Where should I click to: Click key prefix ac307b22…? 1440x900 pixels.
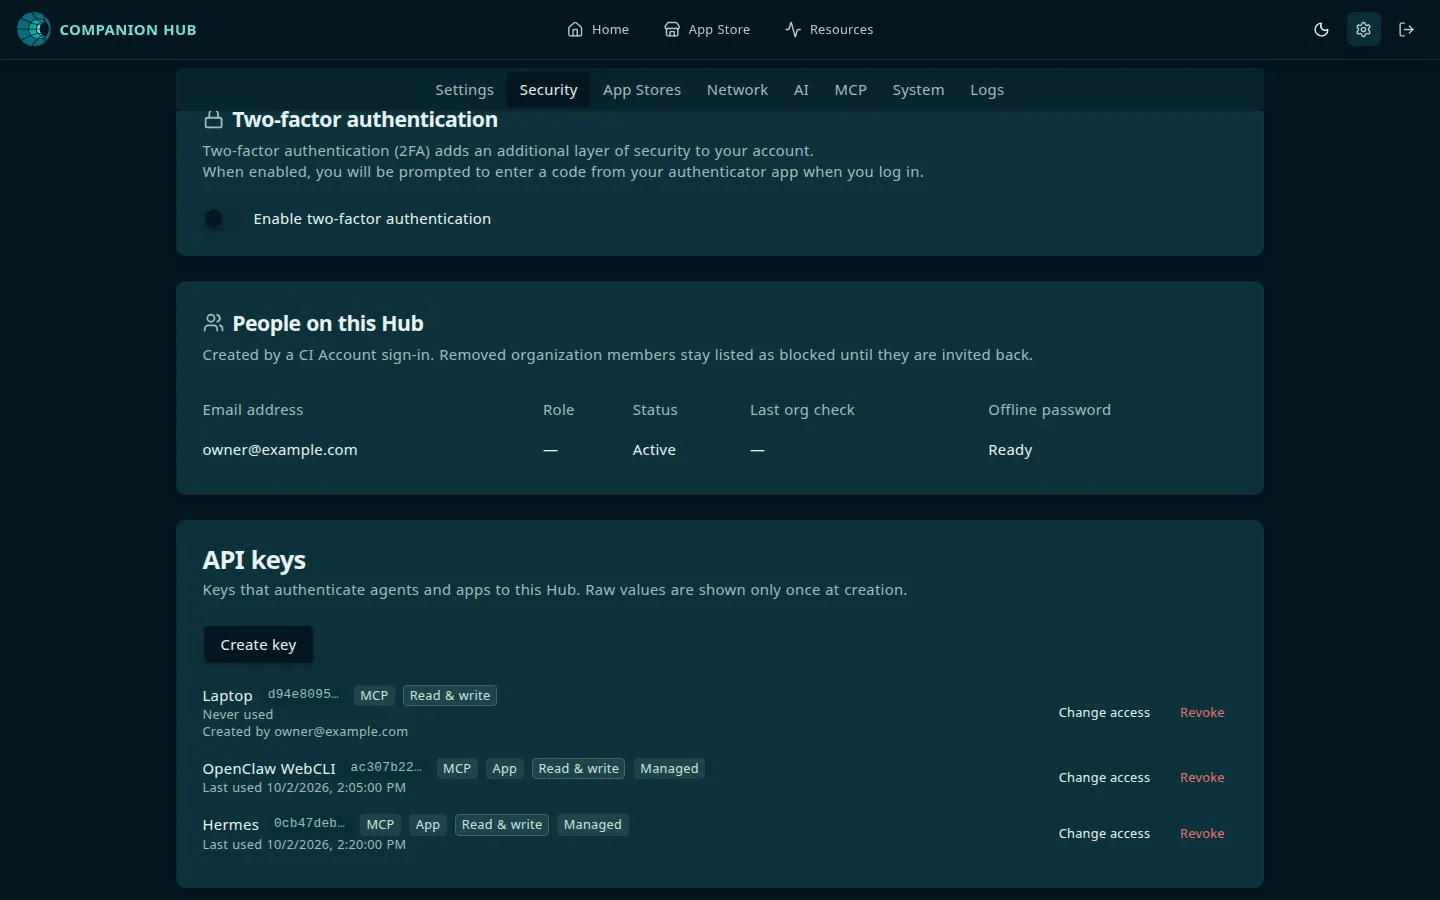click(x=386, y=767)
